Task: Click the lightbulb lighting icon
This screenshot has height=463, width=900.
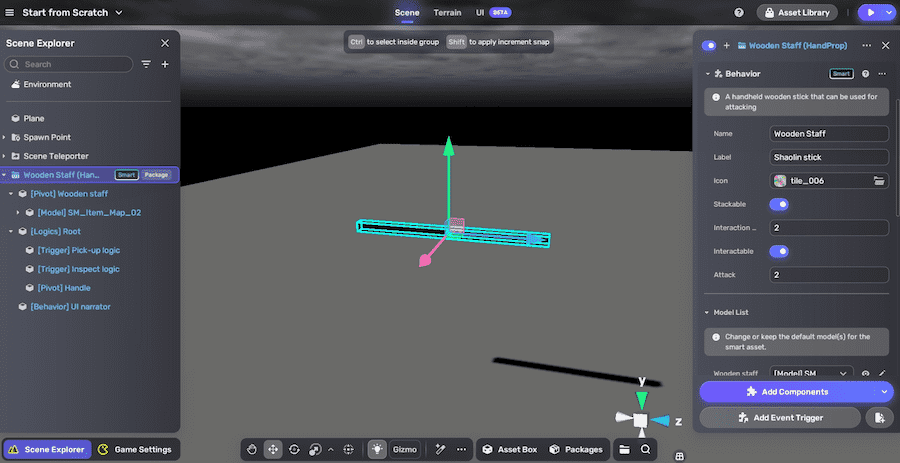Action: 378,450
